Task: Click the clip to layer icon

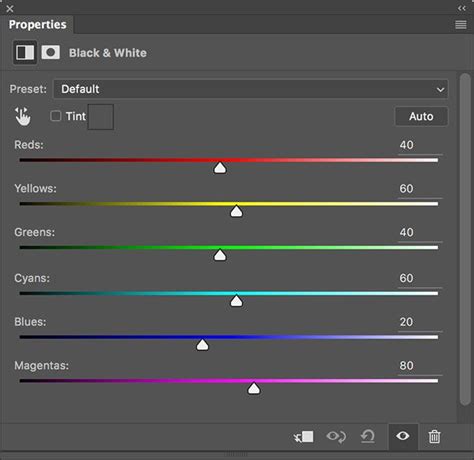Action: click(x=303, y=436)
